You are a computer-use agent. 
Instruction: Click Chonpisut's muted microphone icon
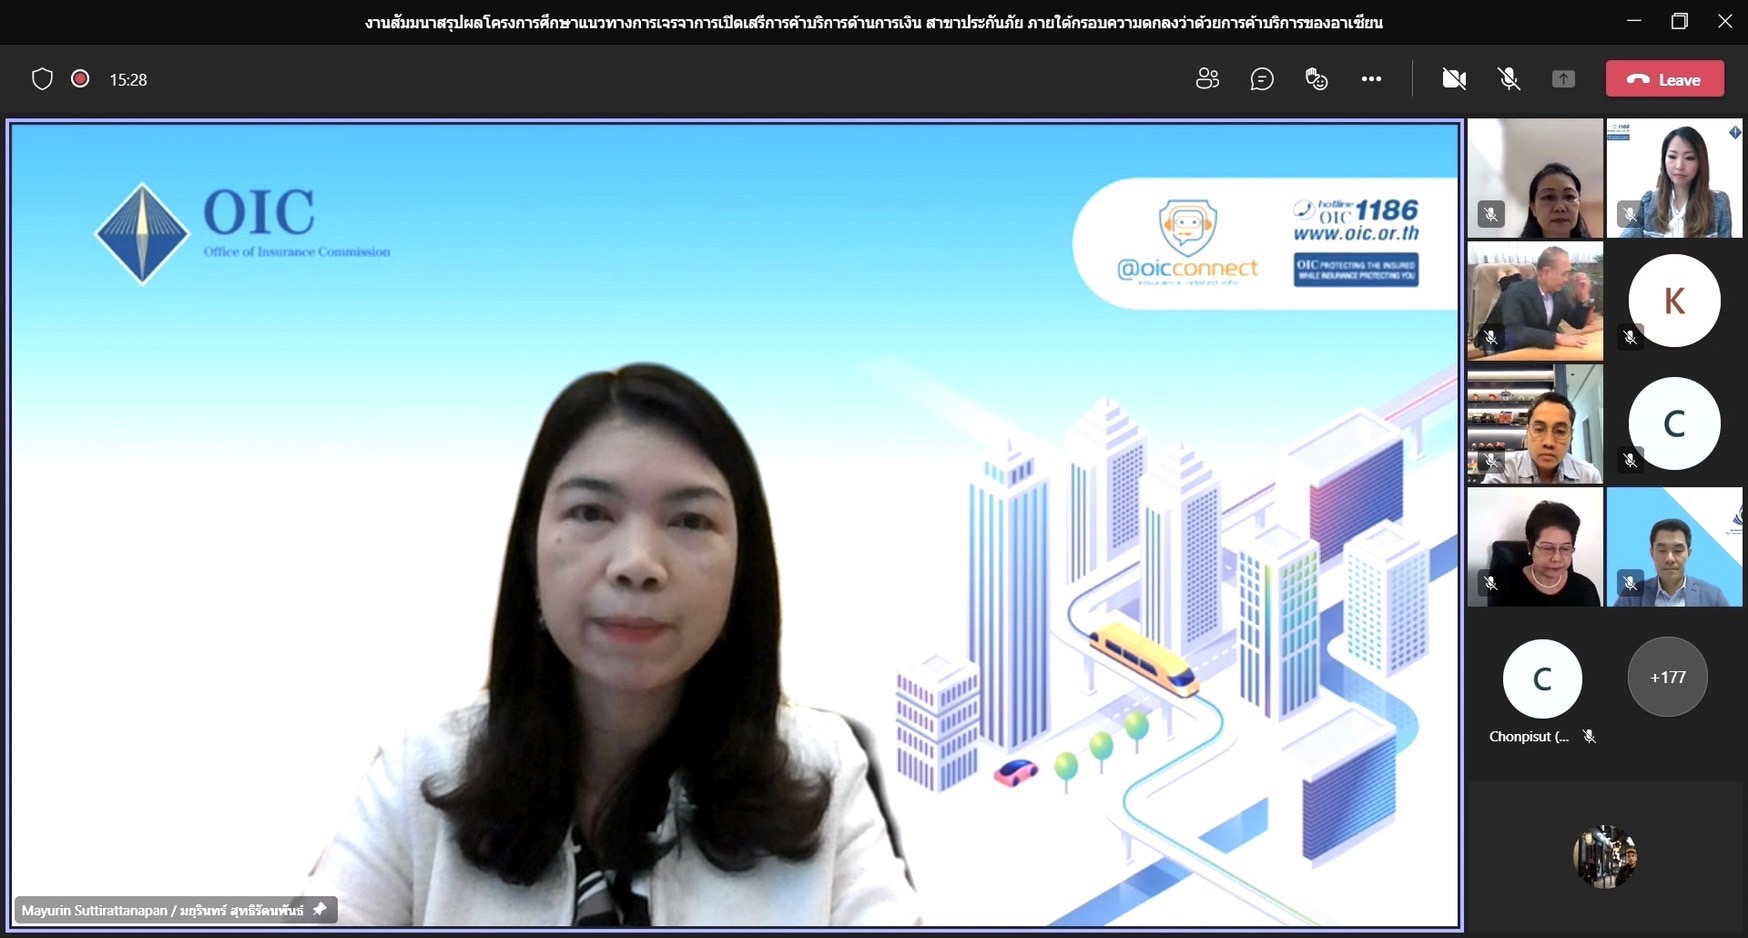tap(1589, 737)
